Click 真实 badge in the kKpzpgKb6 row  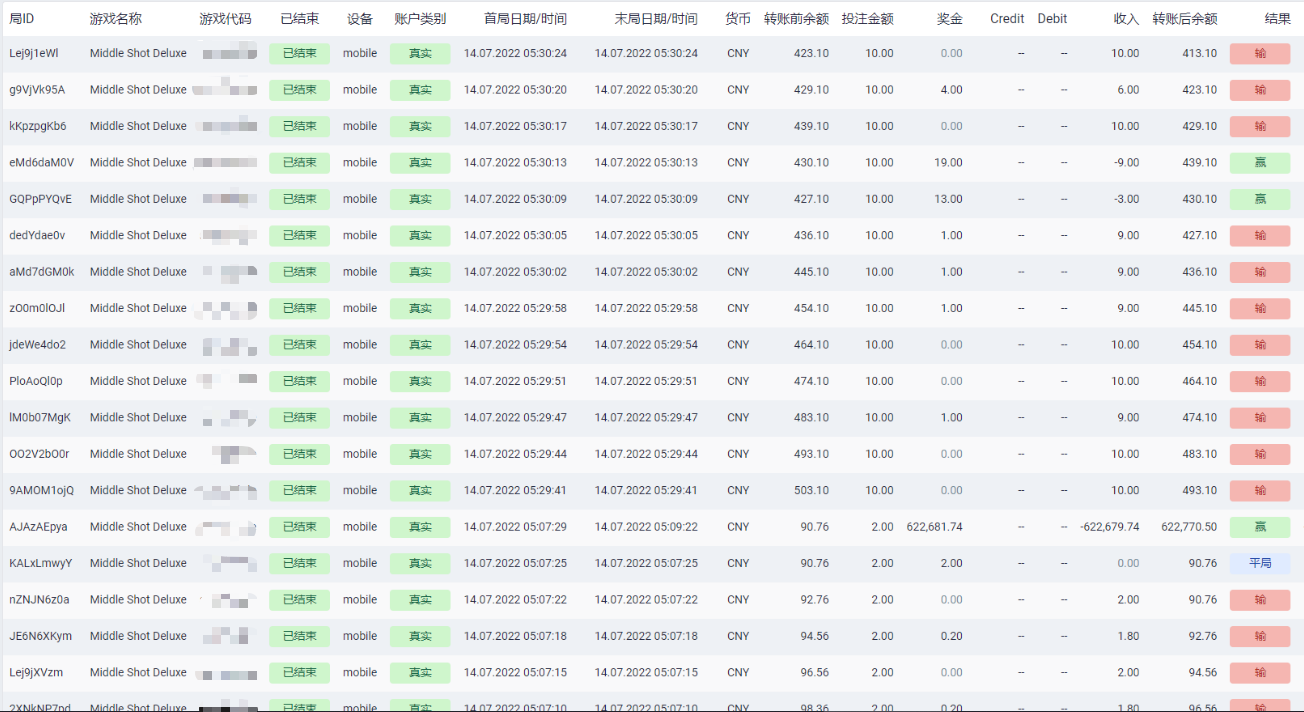[420, 126]
